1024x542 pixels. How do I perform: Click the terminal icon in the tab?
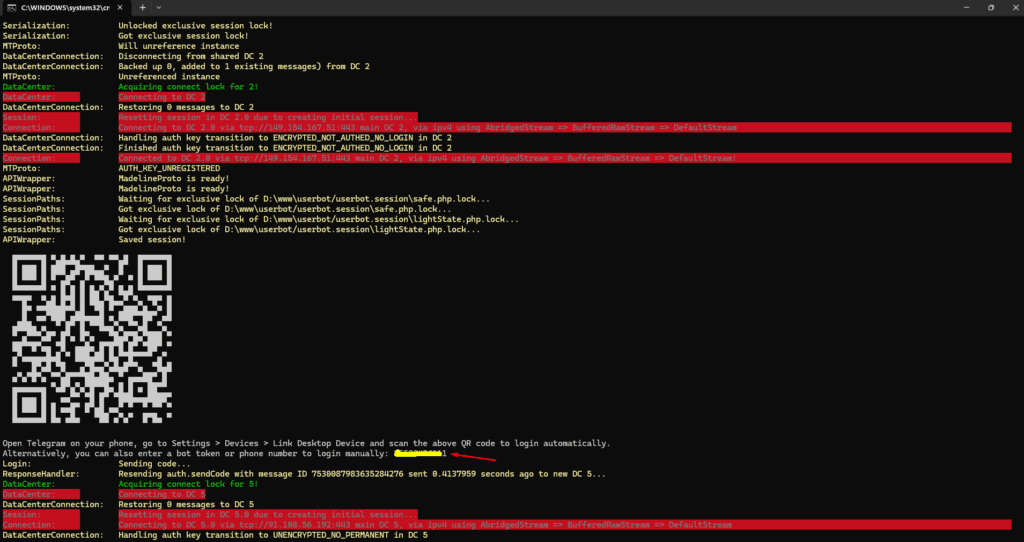10,7
